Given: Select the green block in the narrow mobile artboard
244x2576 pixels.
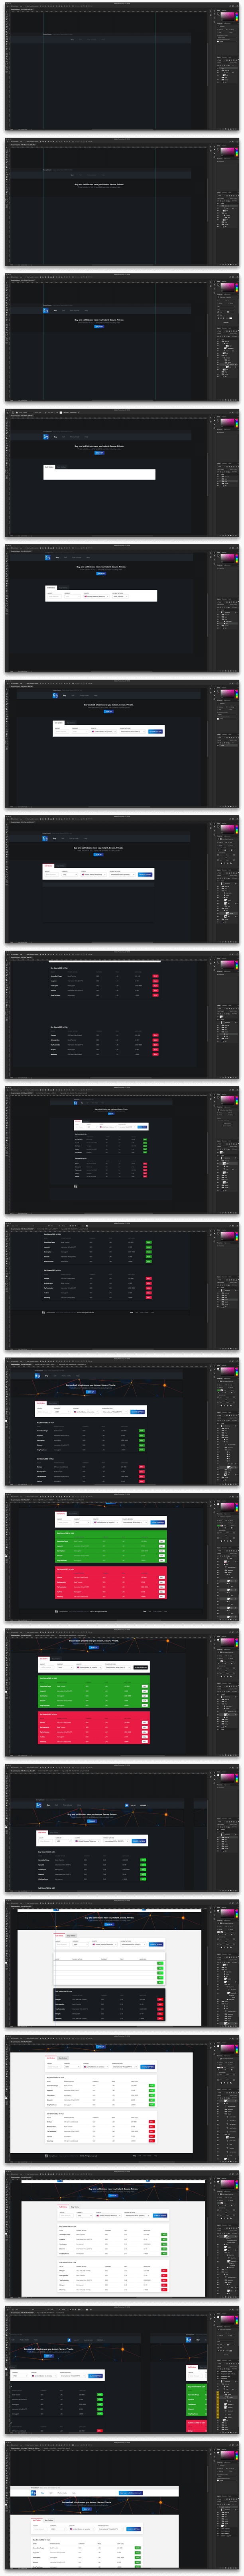Looking at the screenshot, I should click(196, 2400).
